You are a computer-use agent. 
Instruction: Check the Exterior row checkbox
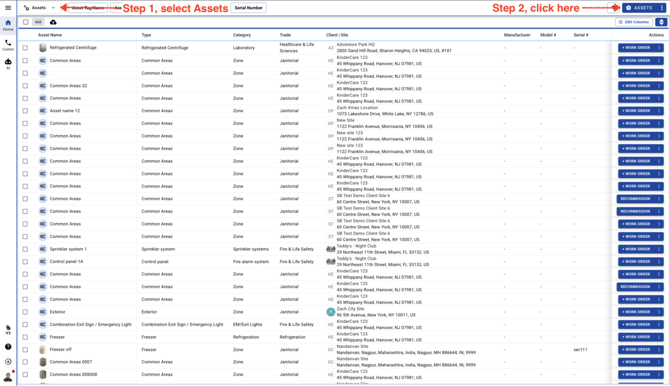click(x=25, y=312)
